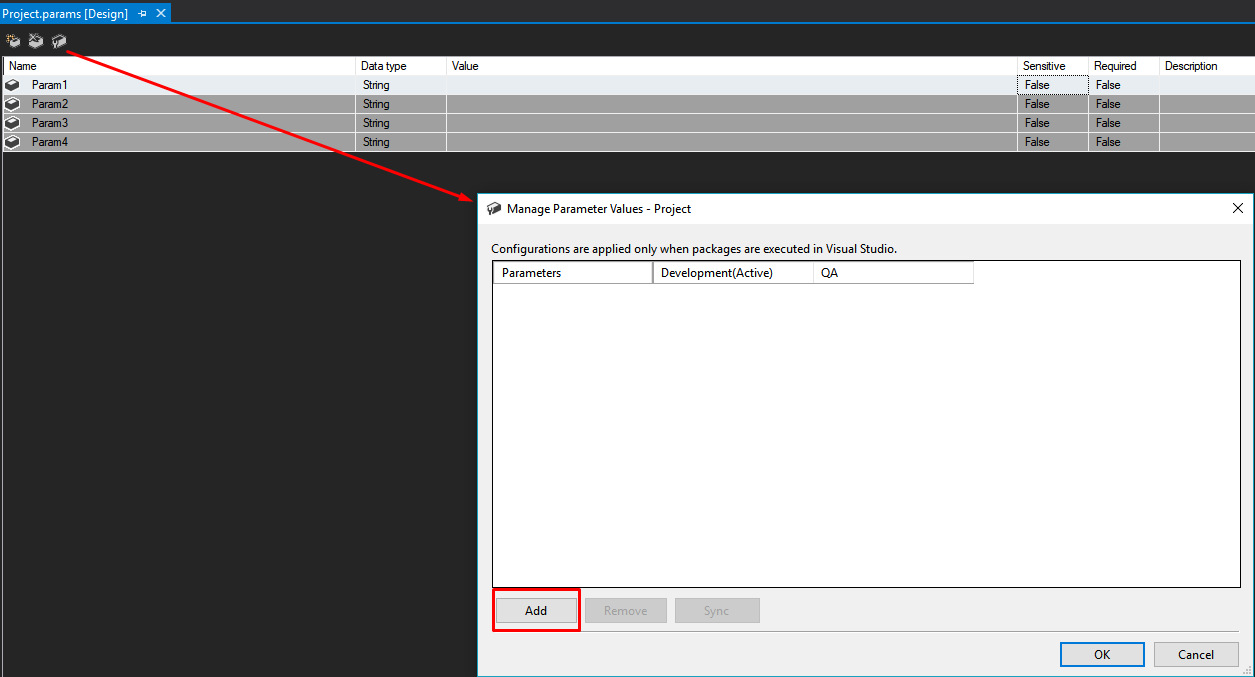Image resolution: width=1255 pixels, height=677 pixels.
Task: Click the Description column header
Action: coord(1207,66)
